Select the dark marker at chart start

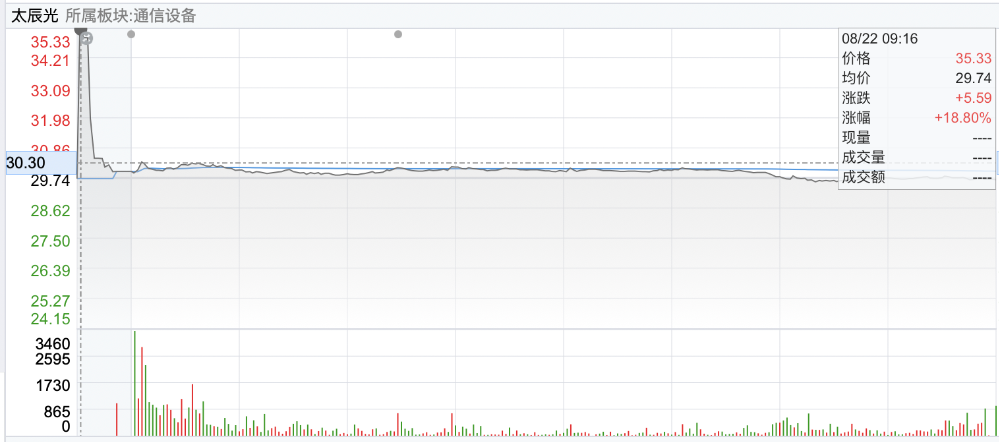pyautogui.click(x=80, y=31)
